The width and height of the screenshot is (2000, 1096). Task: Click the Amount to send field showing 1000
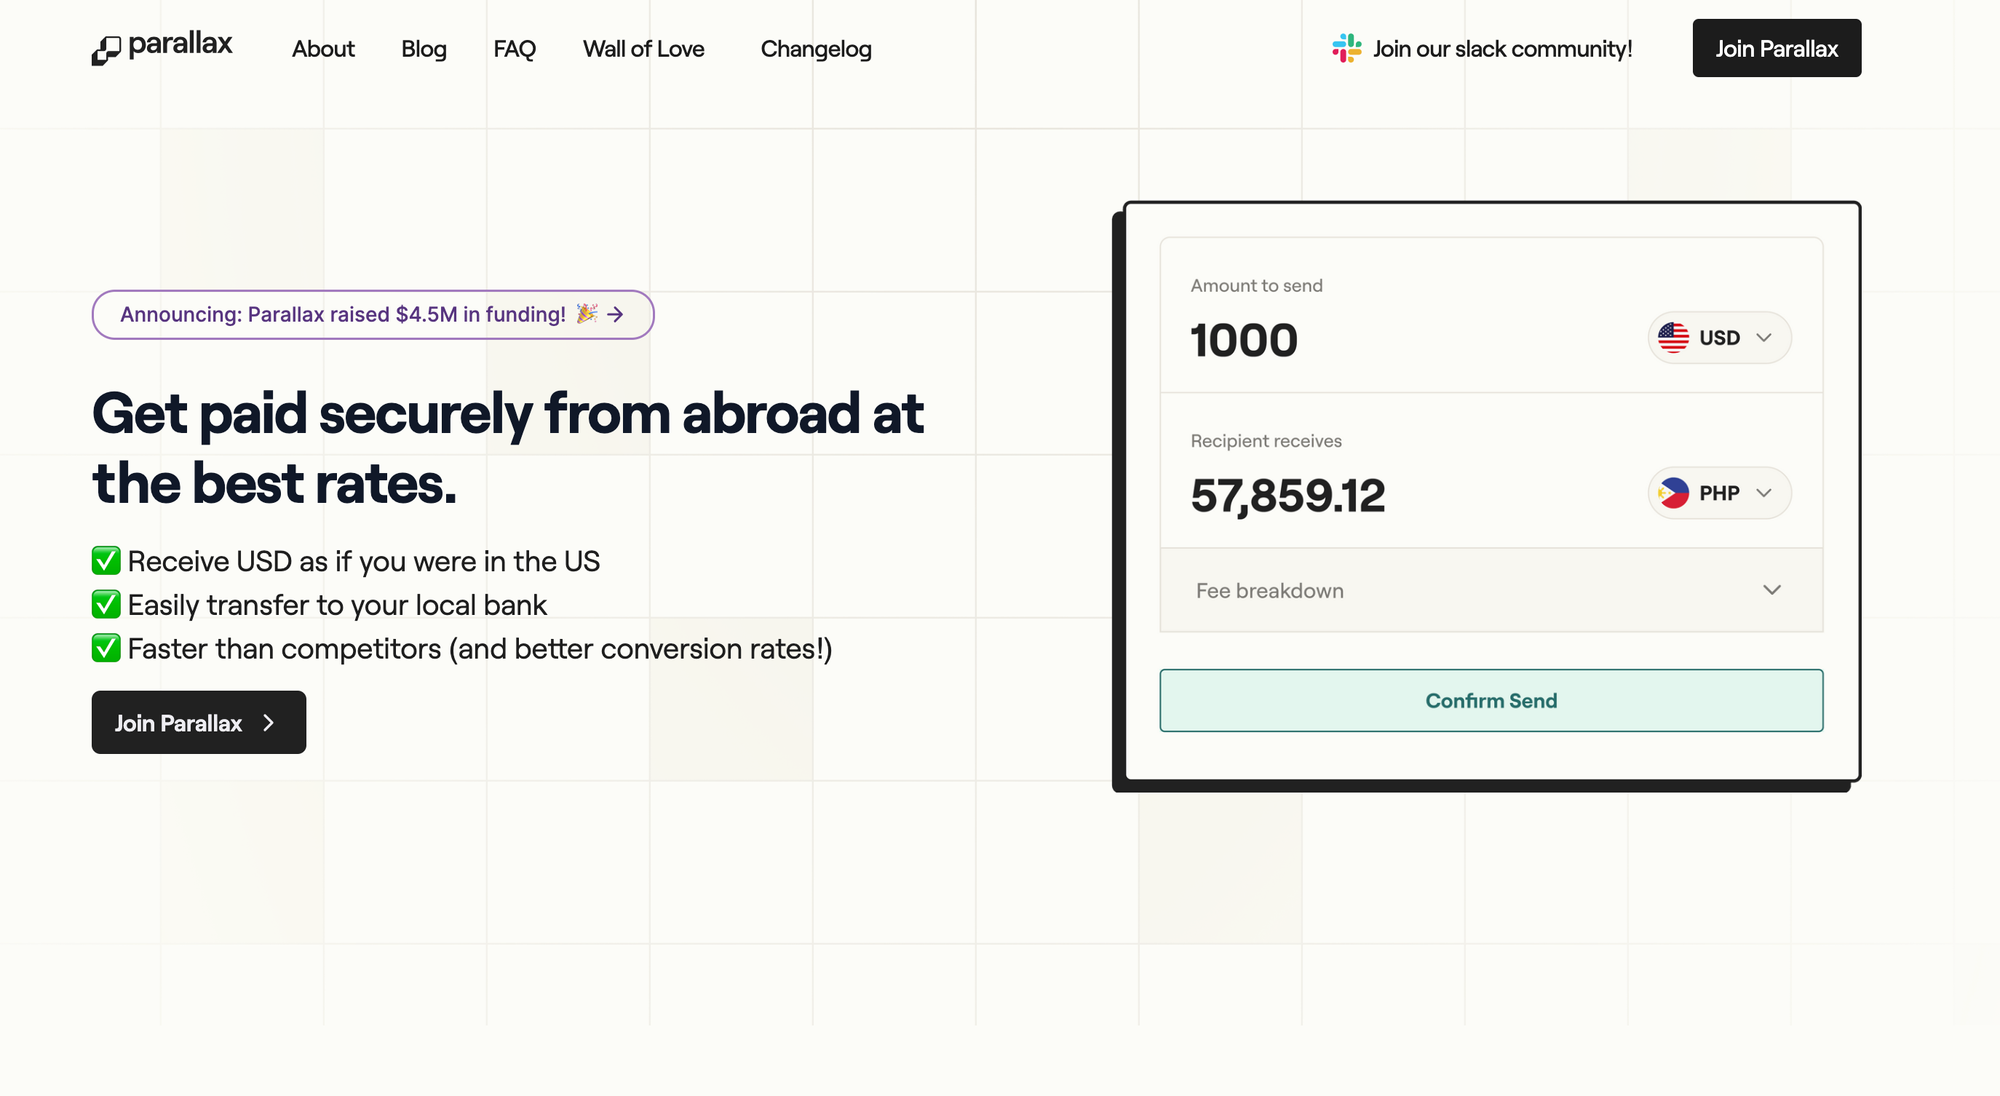pos(1244,340)
